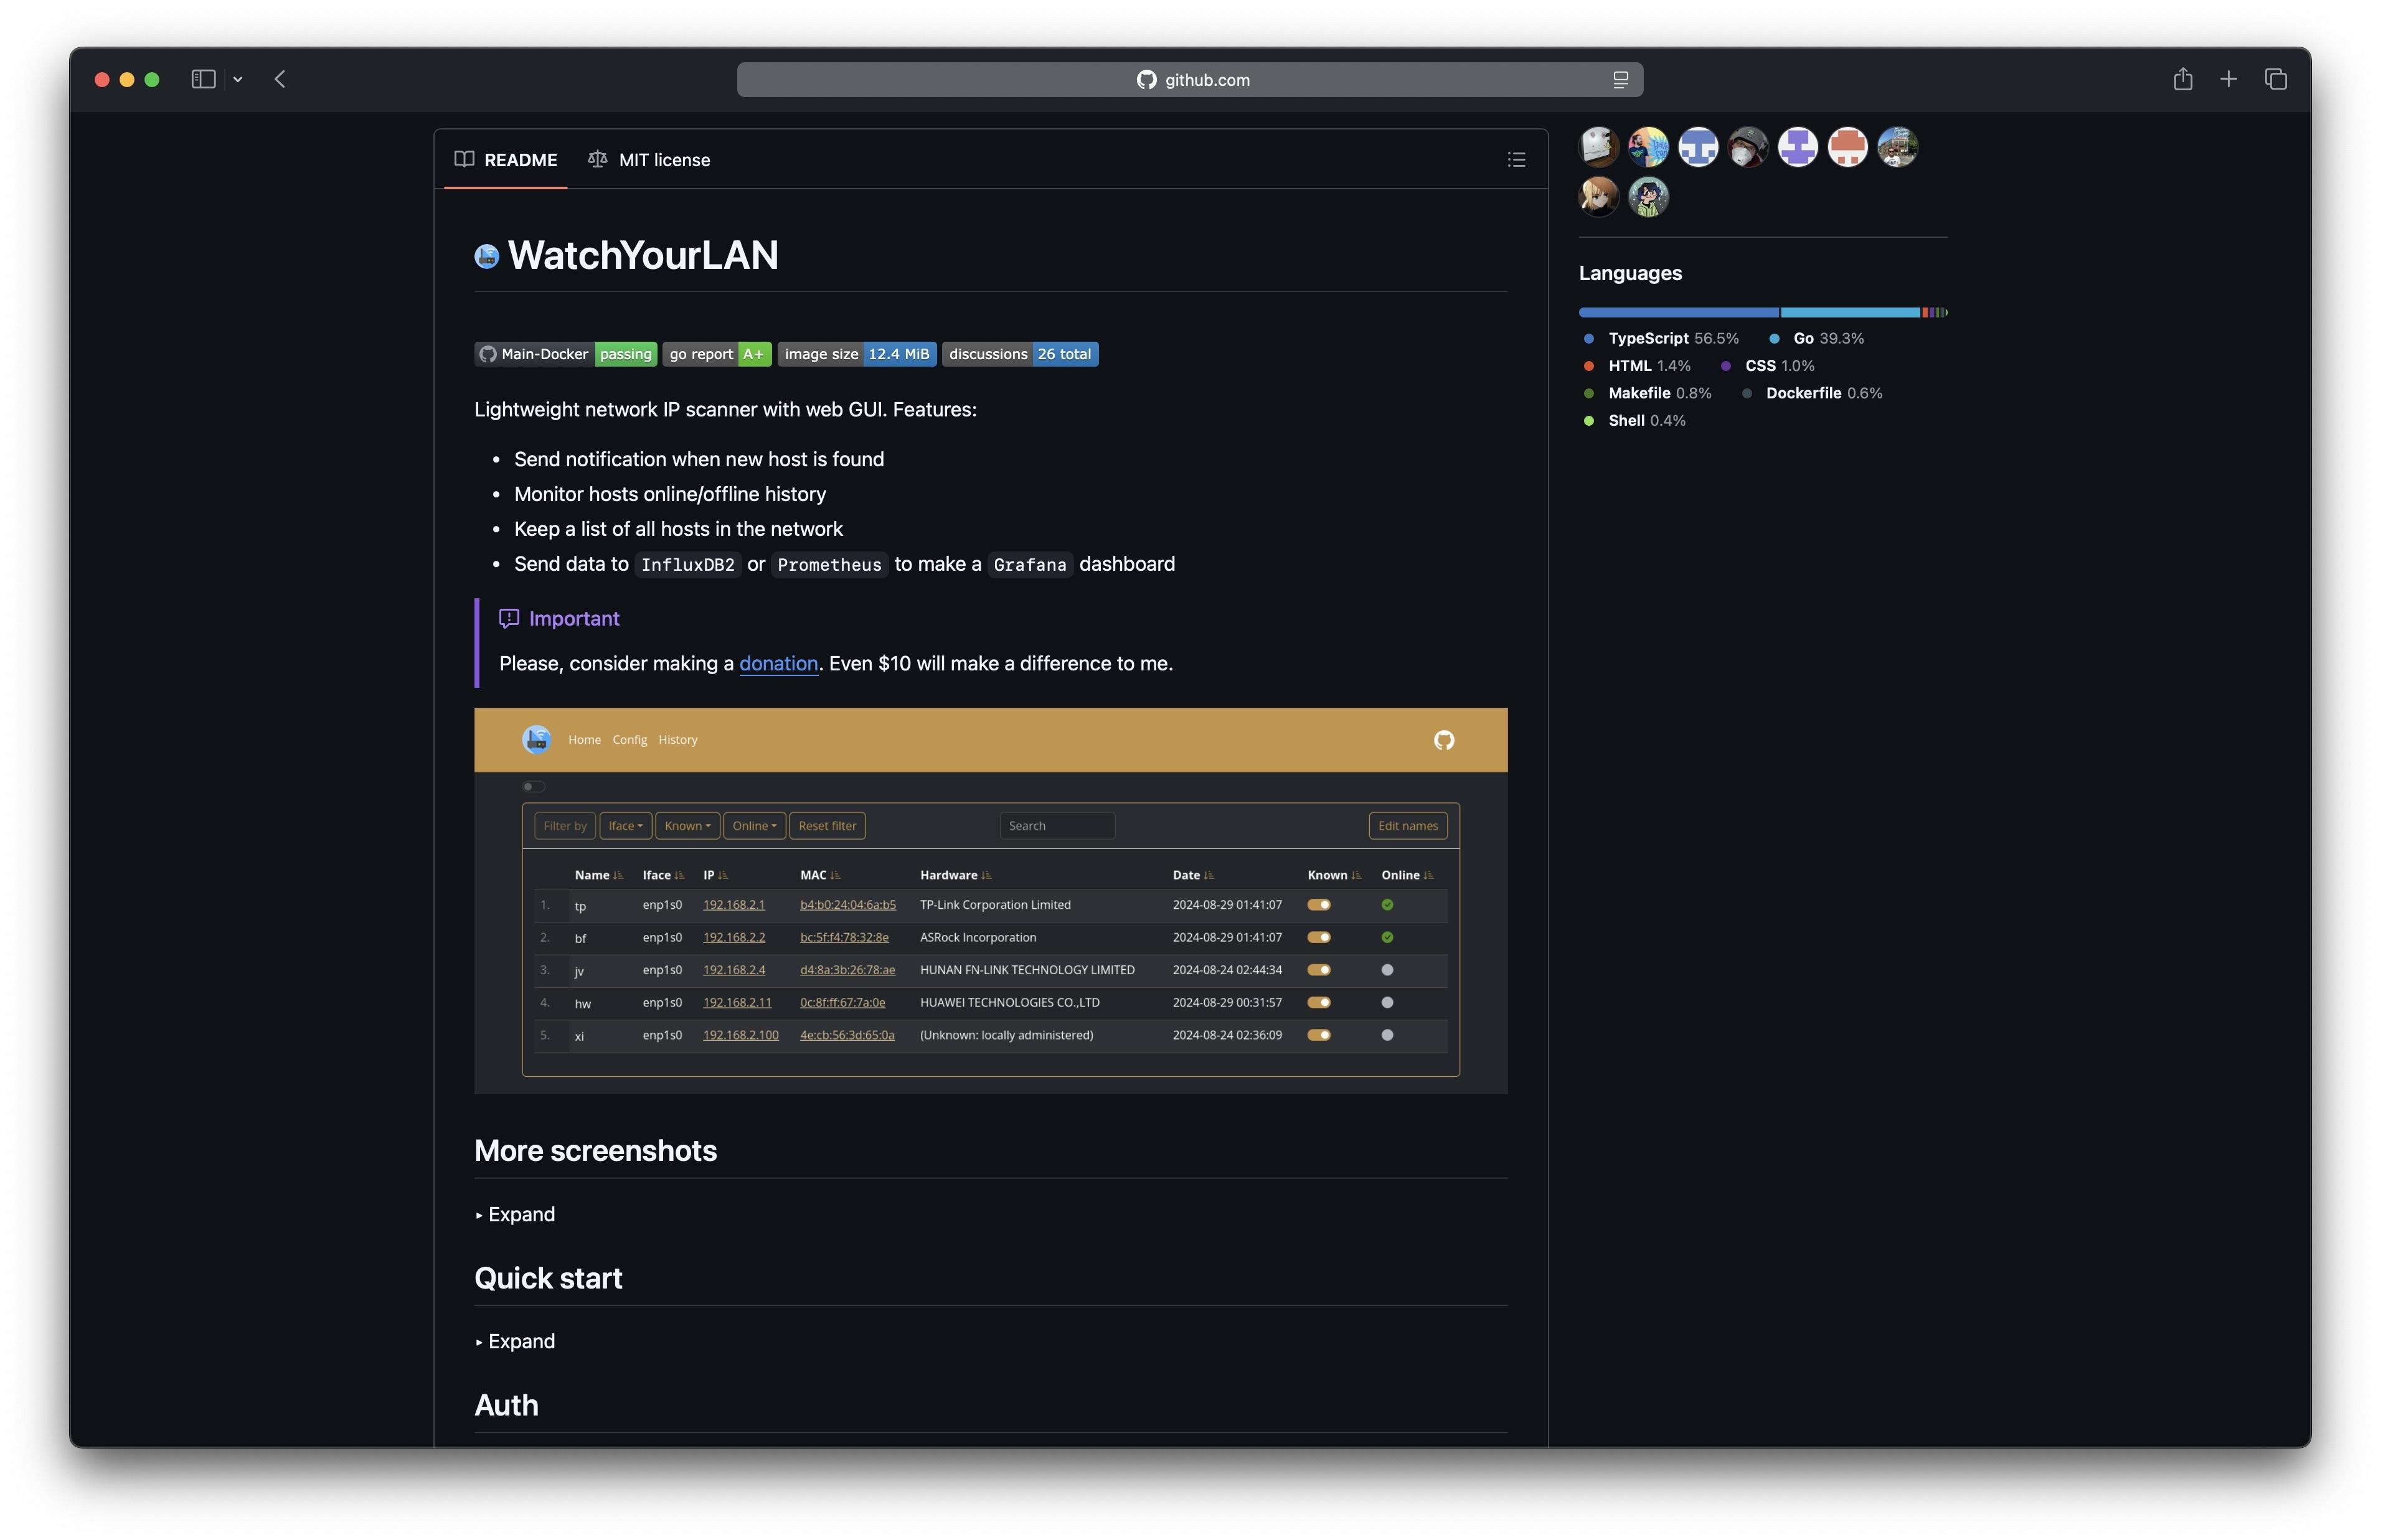Click the Reset filter button
This screenshot has height=1540, width=2381.
[x=827, y=826]
